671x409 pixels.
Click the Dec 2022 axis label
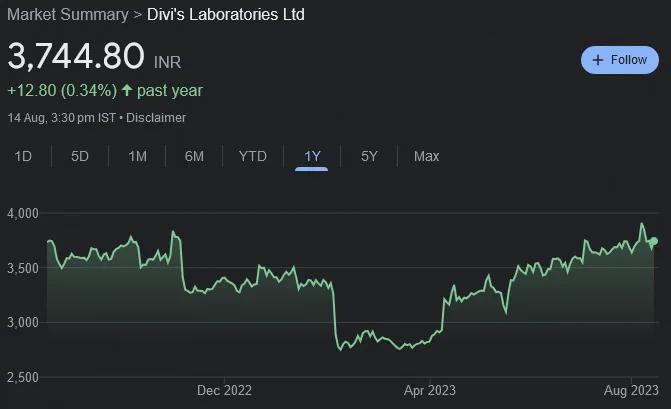tap(224, 391)
